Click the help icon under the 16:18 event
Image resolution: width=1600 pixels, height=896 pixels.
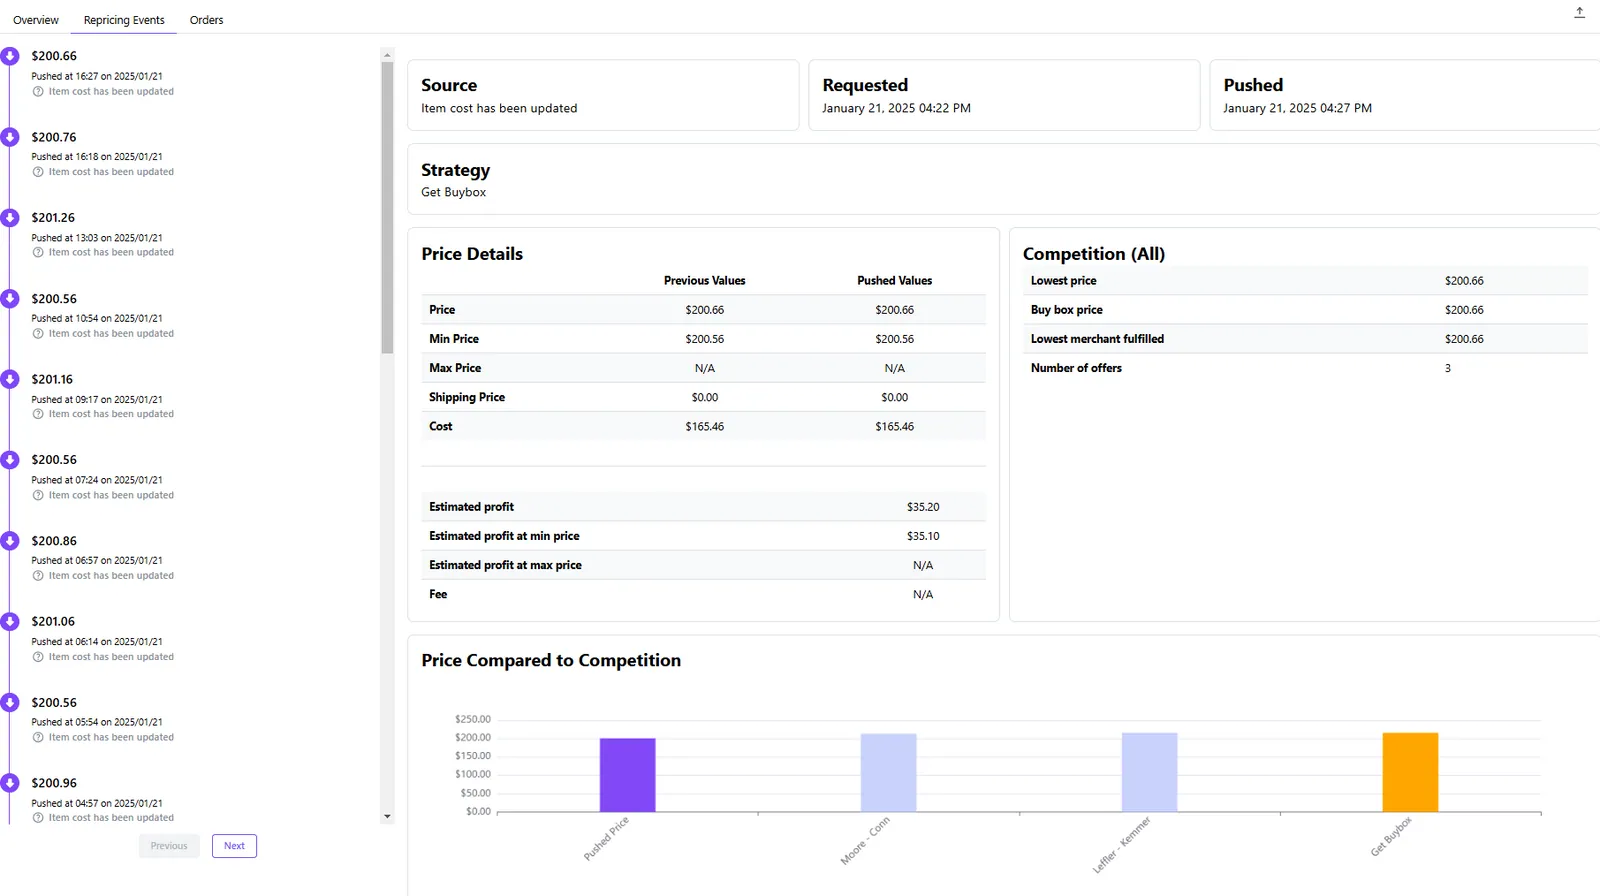pyautogui.click(x=38, y=172)
